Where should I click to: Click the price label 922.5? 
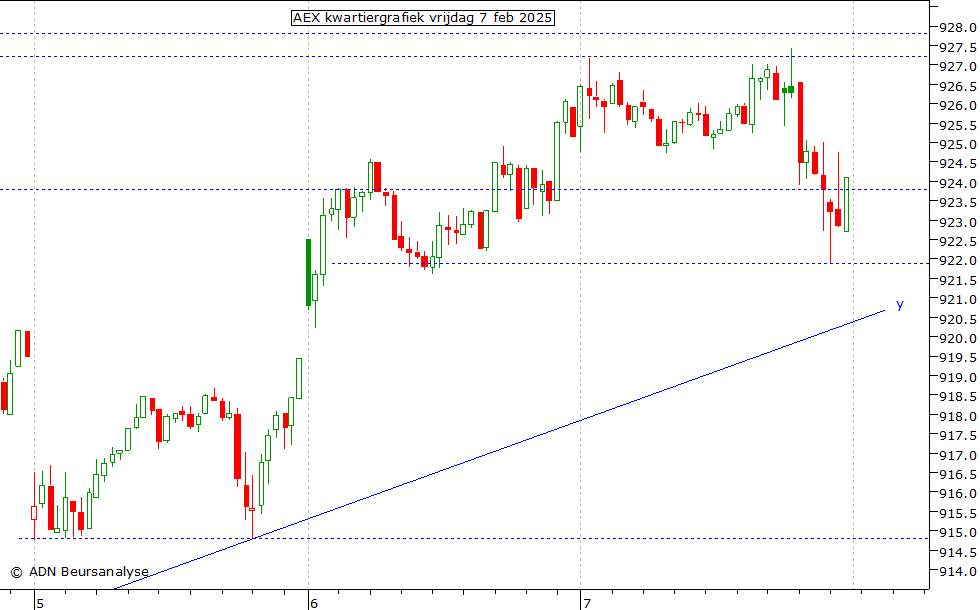tap(958, 241)
